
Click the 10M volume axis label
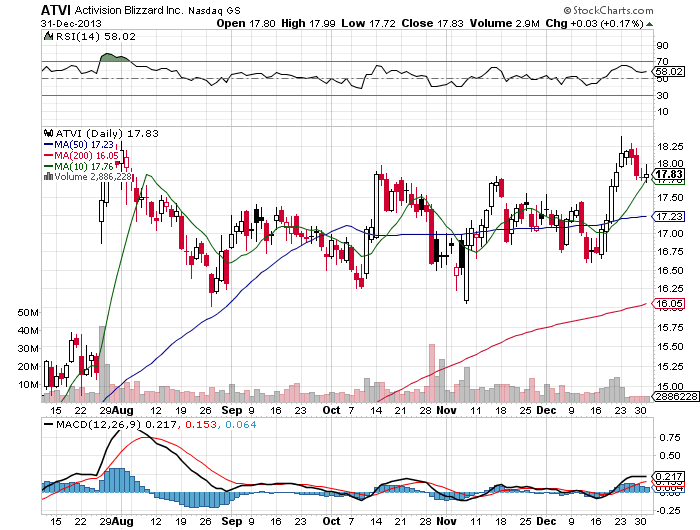point(28,384)
